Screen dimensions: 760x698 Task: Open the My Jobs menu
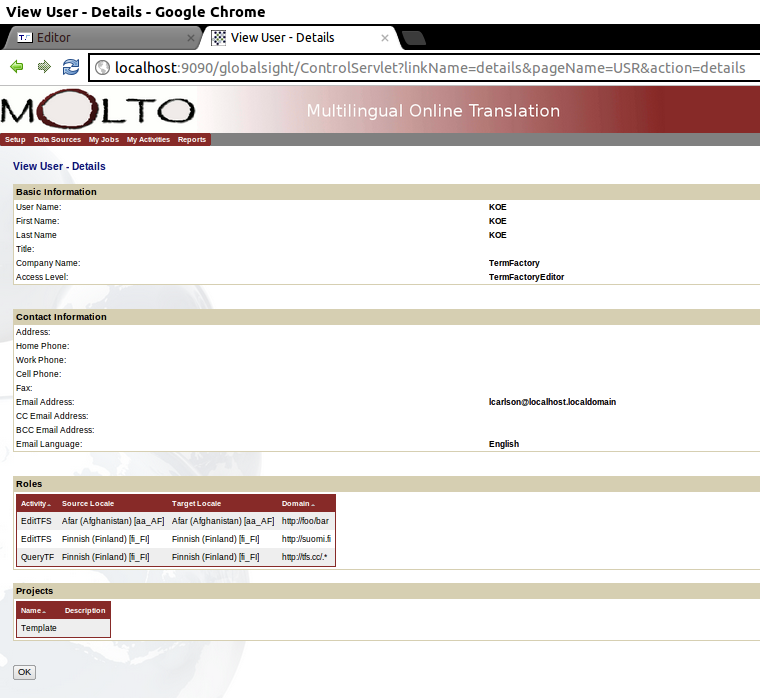(x=104, y=140)
